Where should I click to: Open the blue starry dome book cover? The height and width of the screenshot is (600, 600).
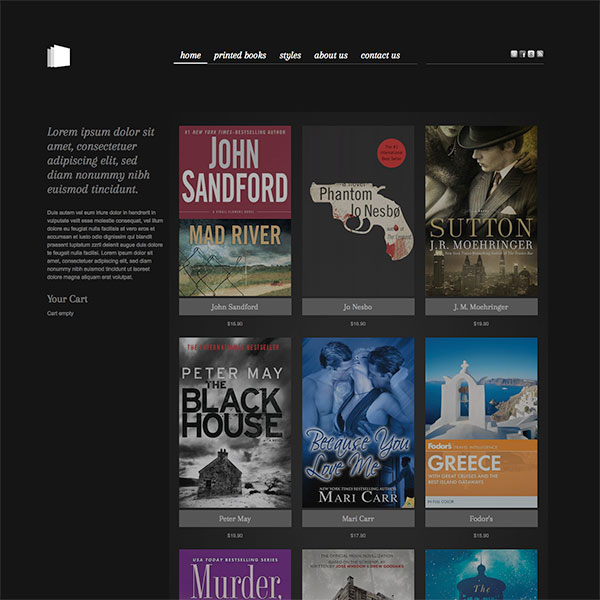pyautogui.click(x=481, y=574)
